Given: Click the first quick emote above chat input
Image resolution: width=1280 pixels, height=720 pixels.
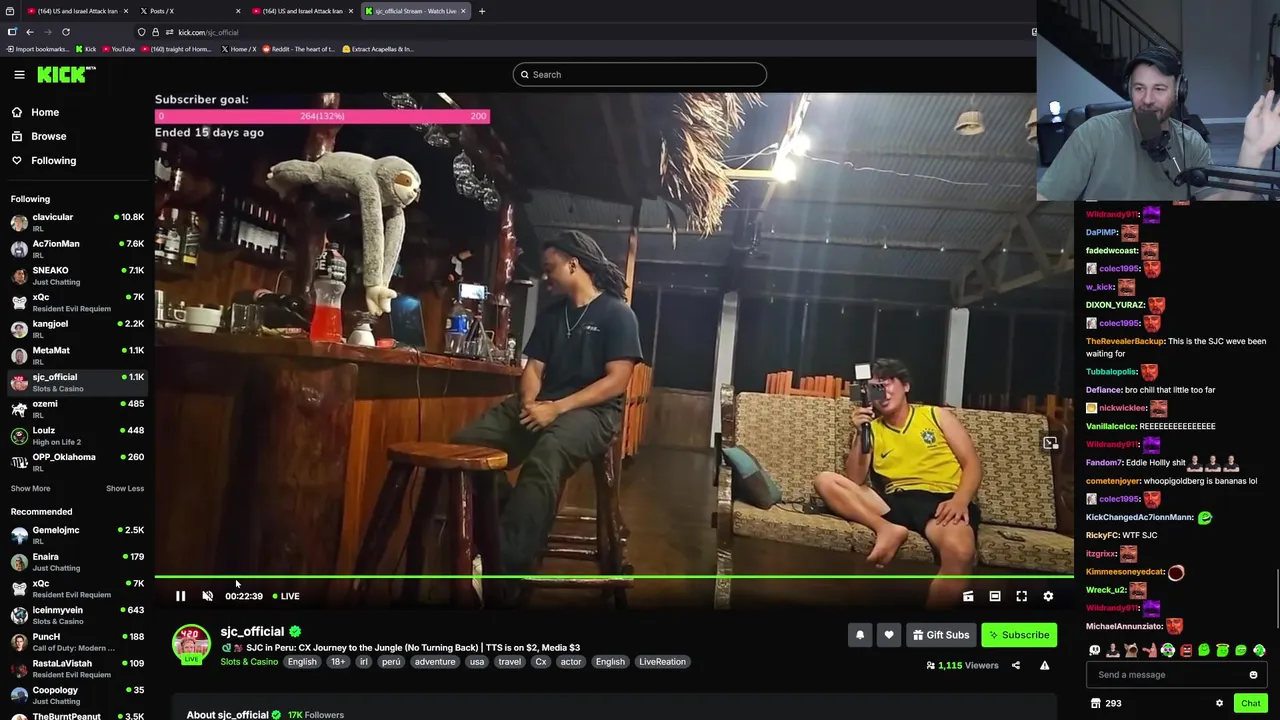Looking at the screenshot, I should pos(1095,651).
